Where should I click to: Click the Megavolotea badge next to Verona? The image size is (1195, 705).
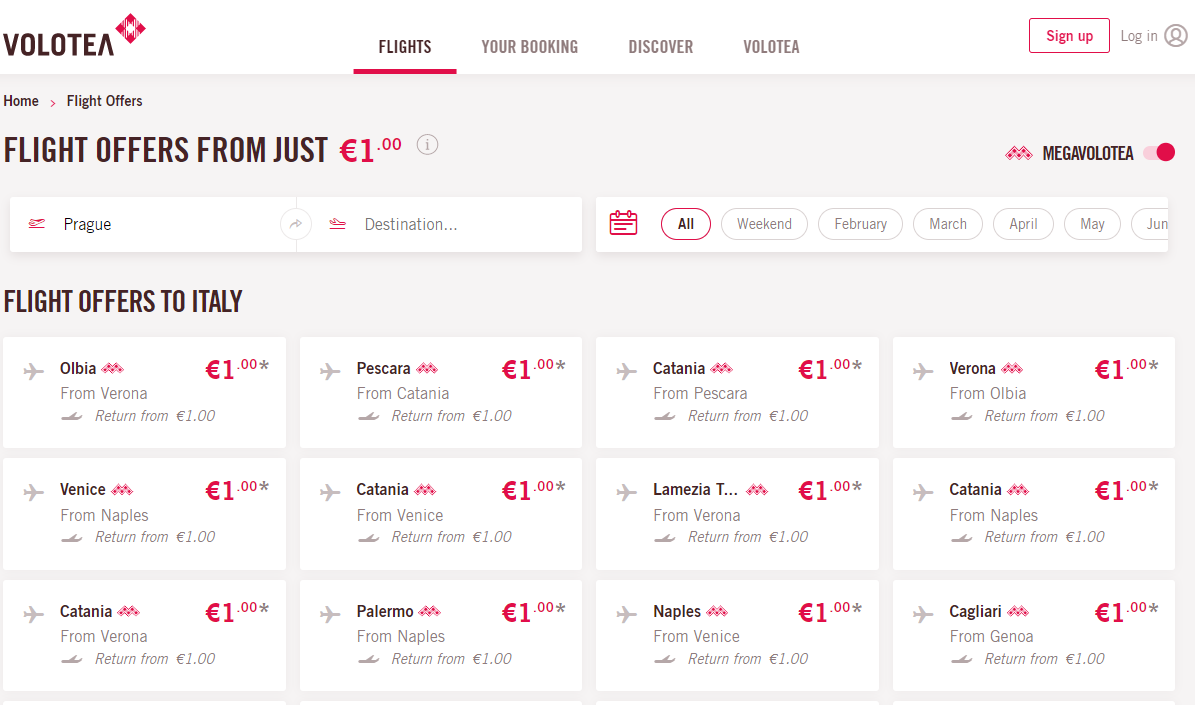(x=1012, y=369)
